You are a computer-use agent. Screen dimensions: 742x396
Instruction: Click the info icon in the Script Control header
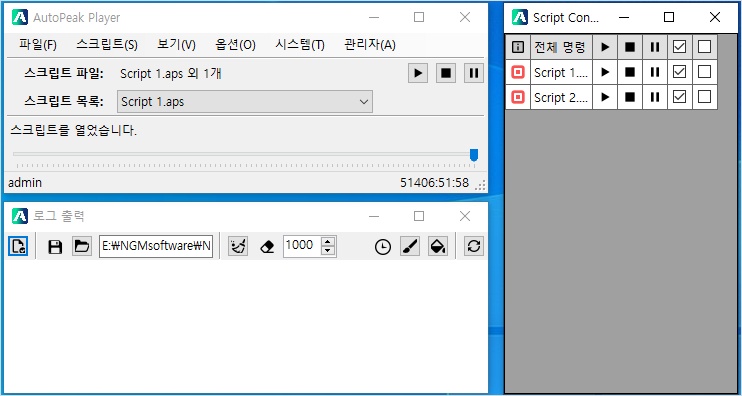point(518,47)
